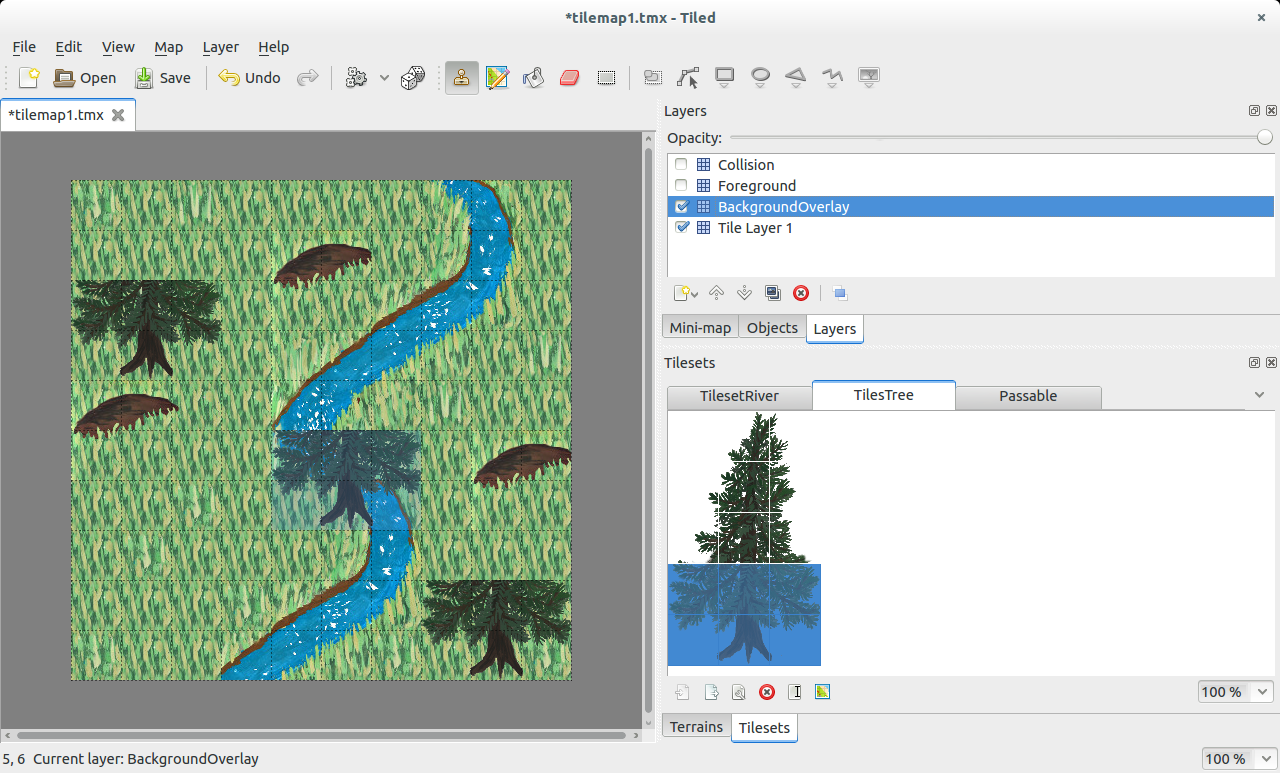Toggle highlight of other layers icon
Image resolution: width=1280 pixels, height=773 pixels.
point(840,293)
